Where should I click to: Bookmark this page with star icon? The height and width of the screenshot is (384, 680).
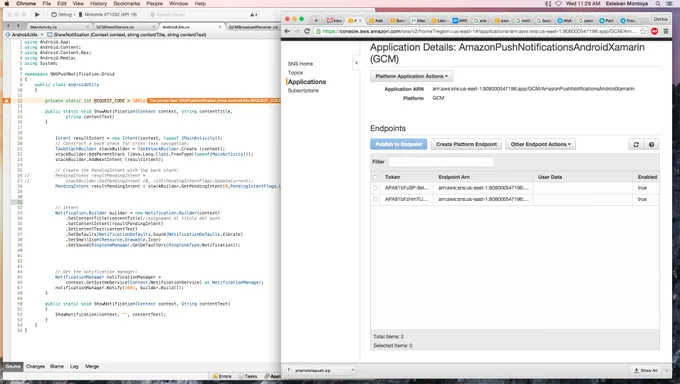643,31
